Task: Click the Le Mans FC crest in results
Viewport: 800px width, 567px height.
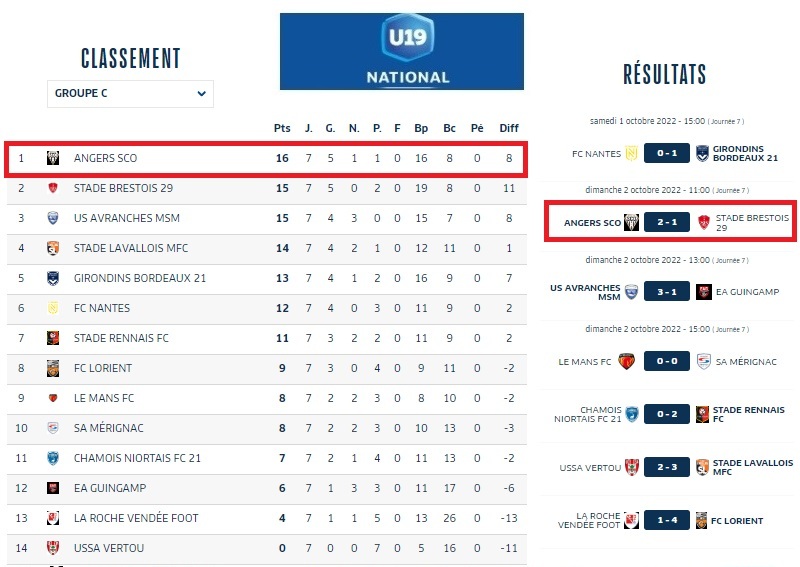Action: [628, 361]
